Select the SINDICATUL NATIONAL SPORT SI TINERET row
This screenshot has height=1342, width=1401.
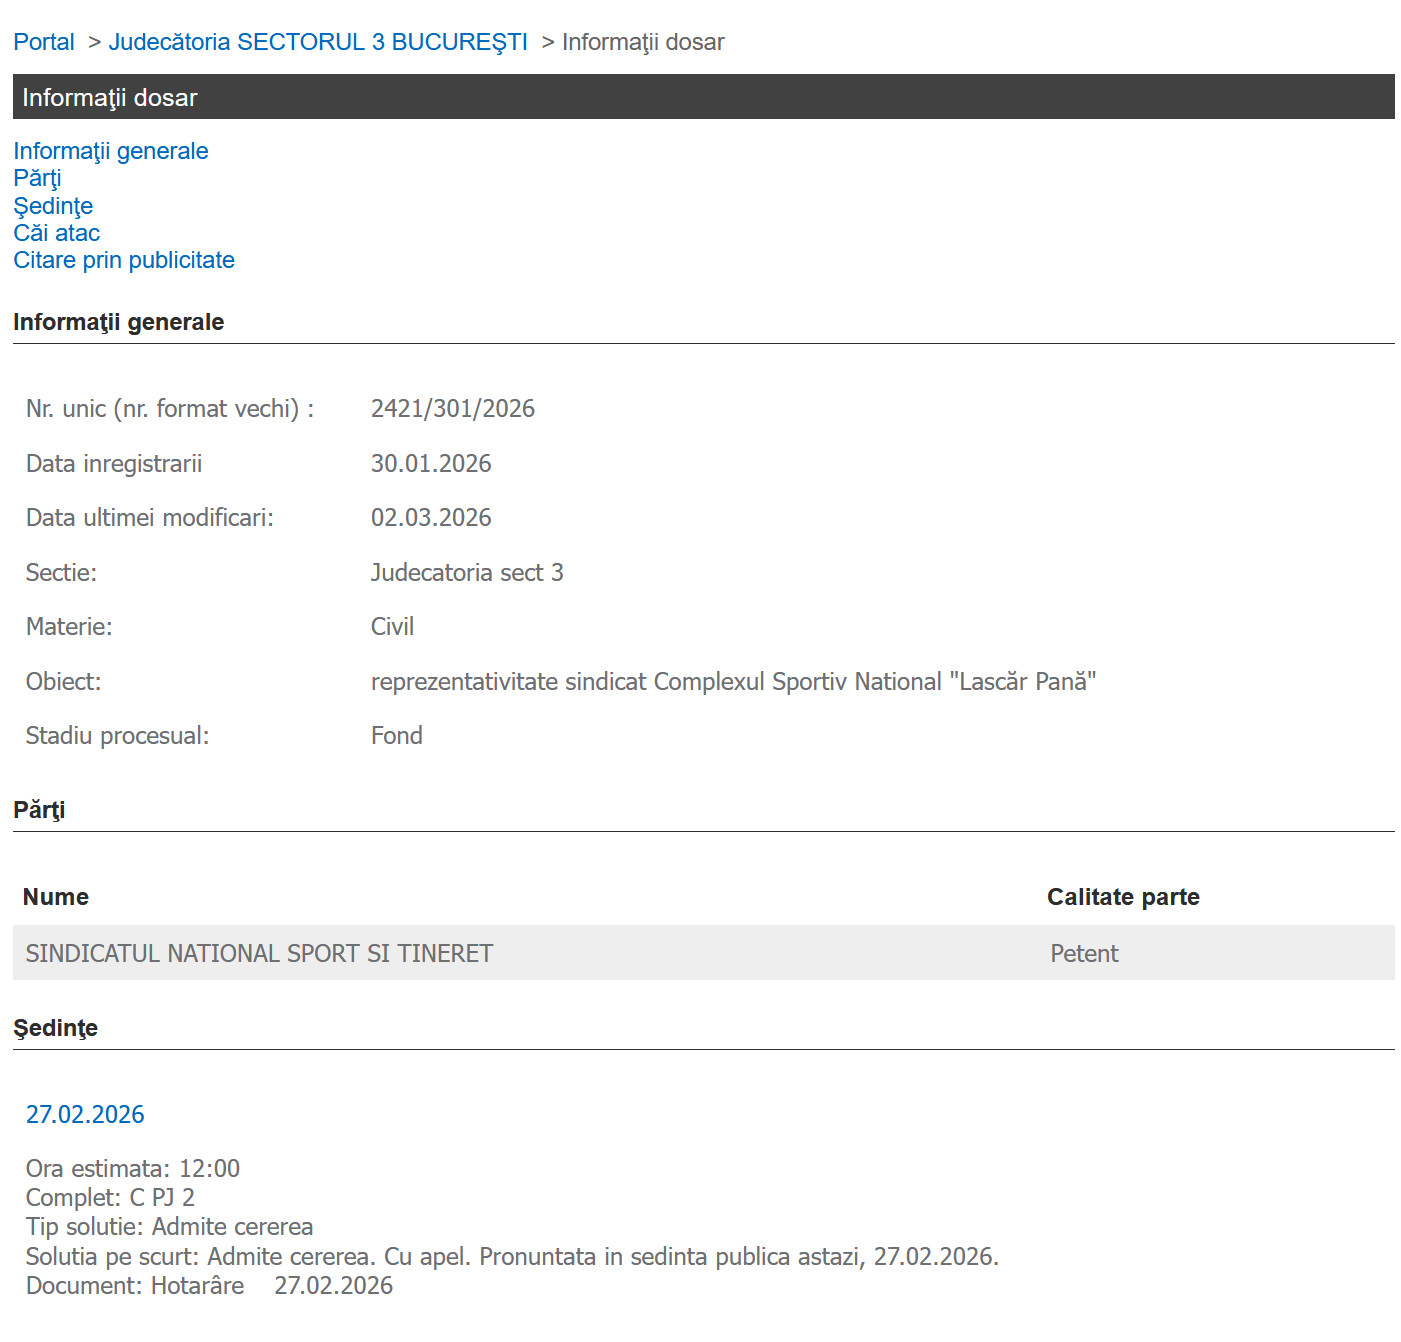[x=260, y=954]
